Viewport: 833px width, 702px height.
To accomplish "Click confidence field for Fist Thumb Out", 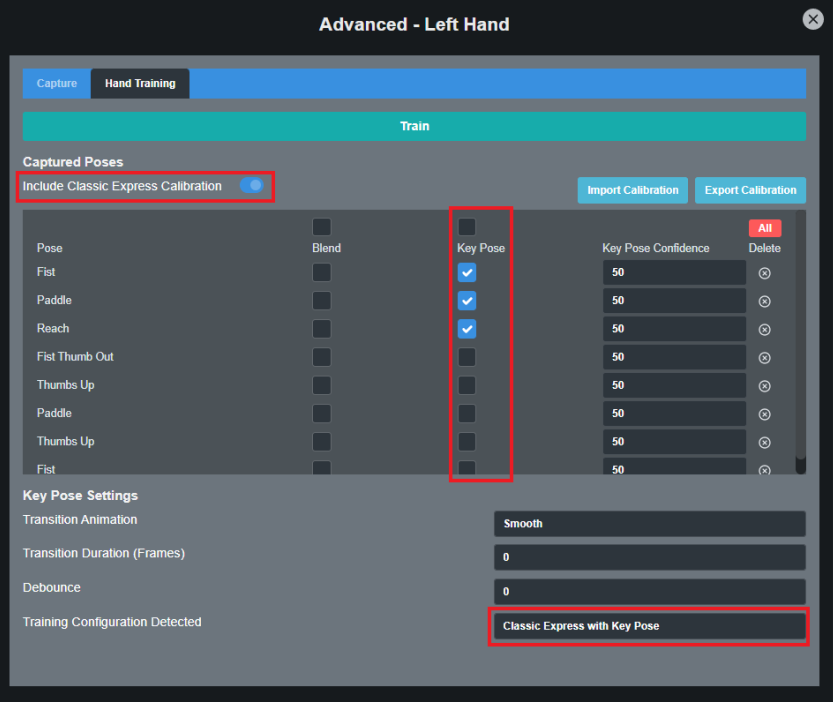I will 674,357.
